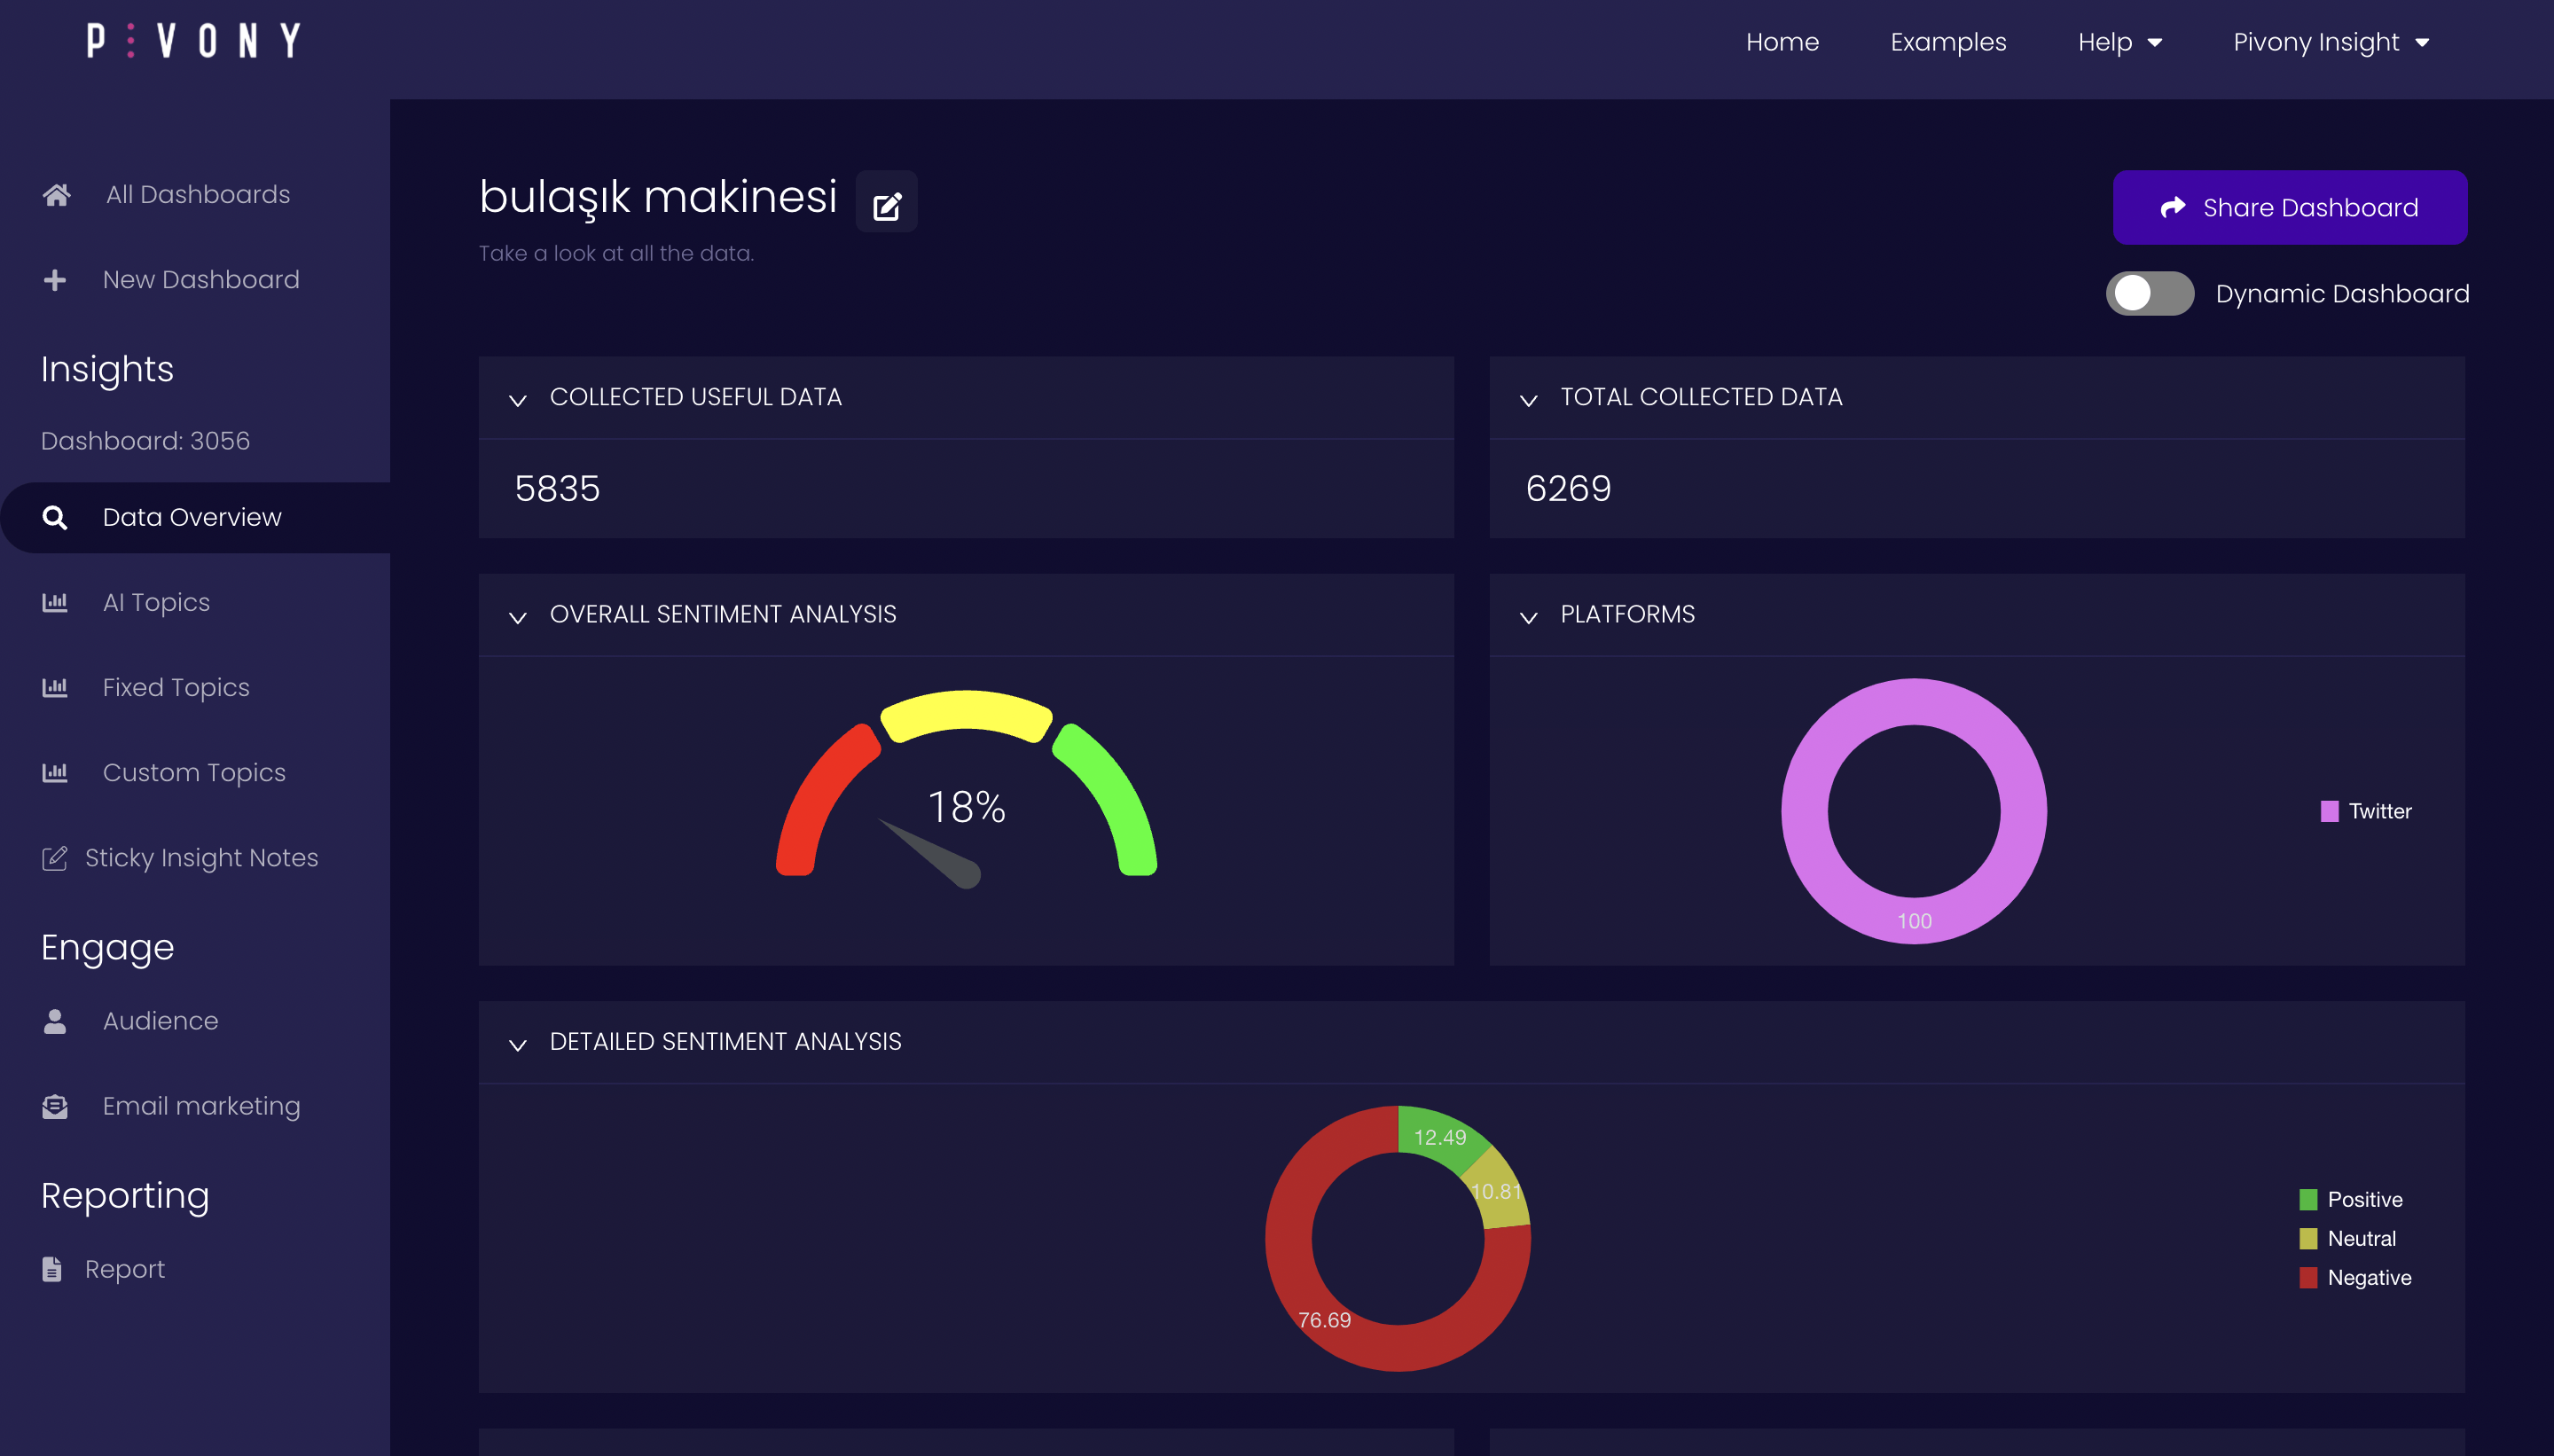Go to Examples page link
This screenshot has width=2554, height=1456.
tap(1947, 42)
